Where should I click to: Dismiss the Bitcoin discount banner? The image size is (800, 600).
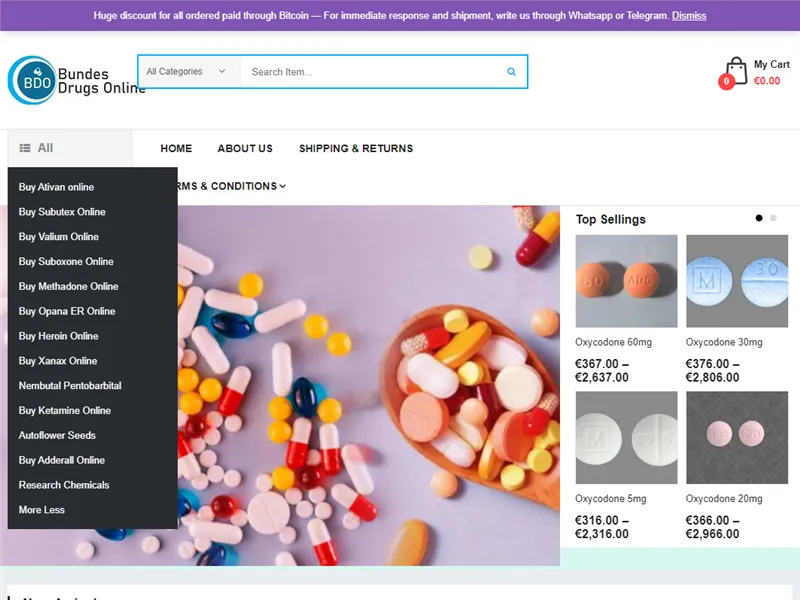(689, 16)
